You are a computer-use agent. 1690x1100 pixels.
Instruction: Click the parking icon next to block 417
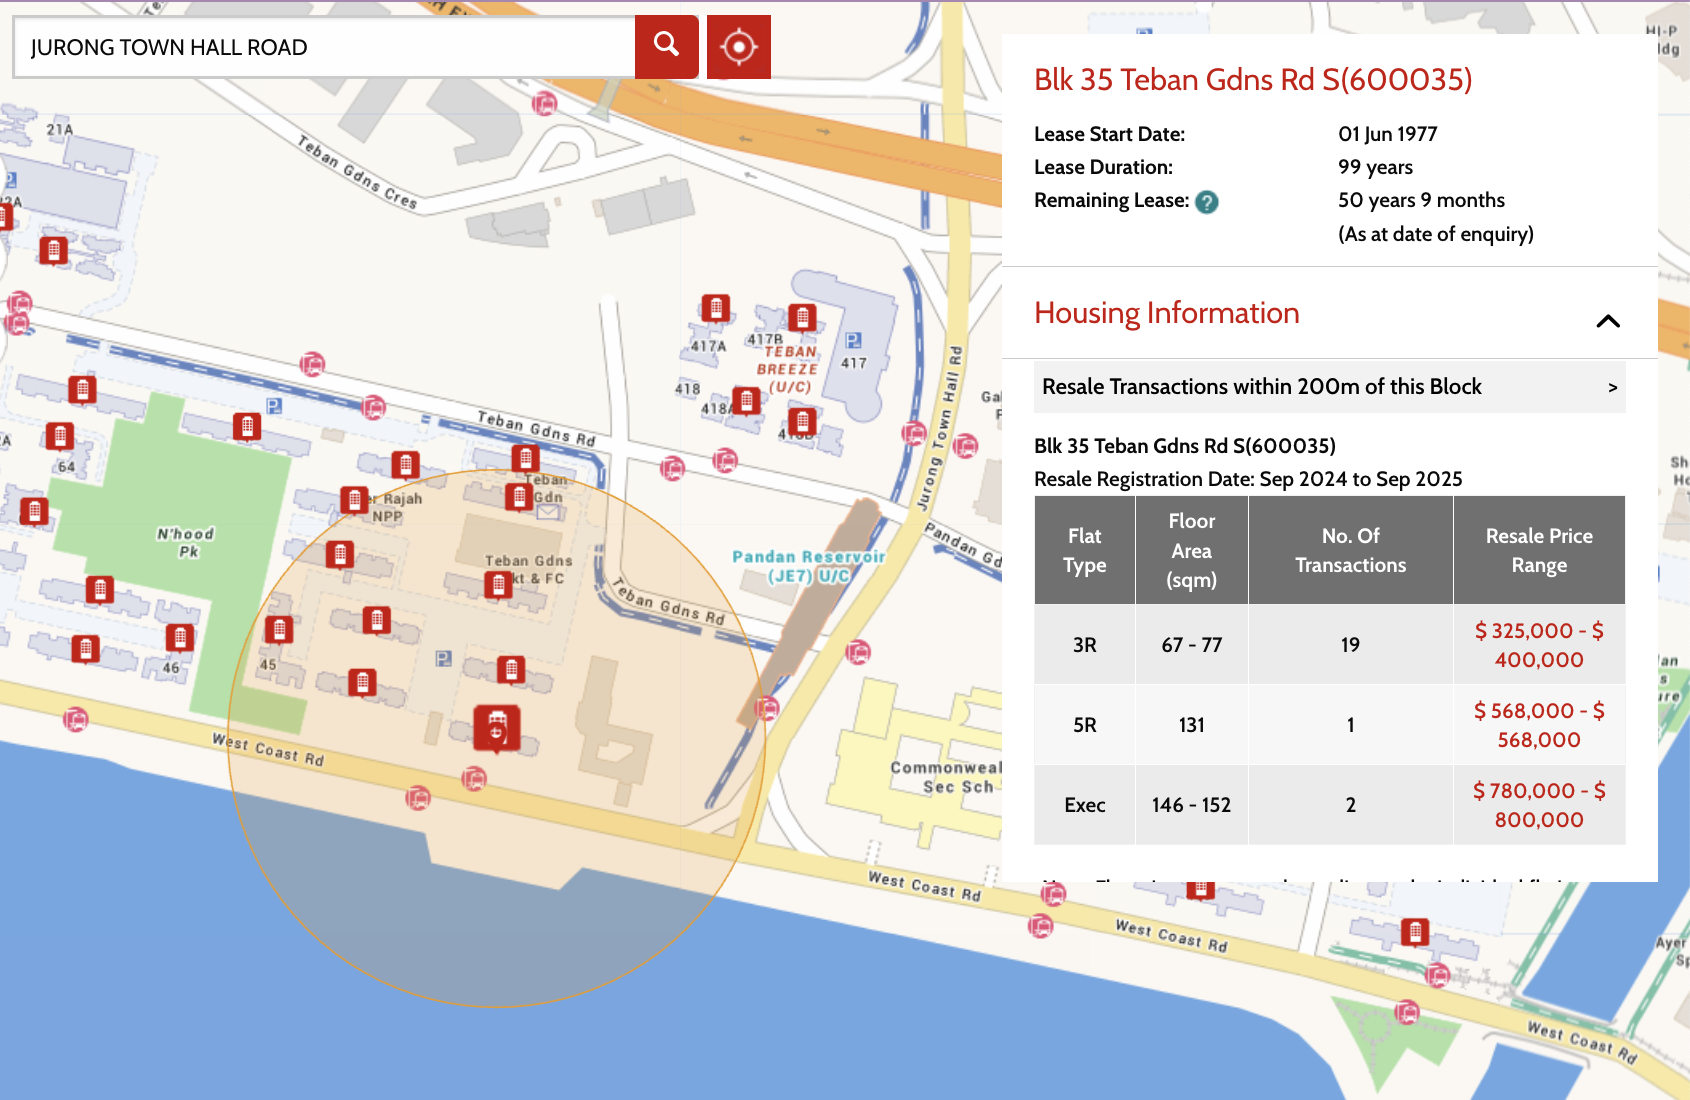(x=853, y=340)
